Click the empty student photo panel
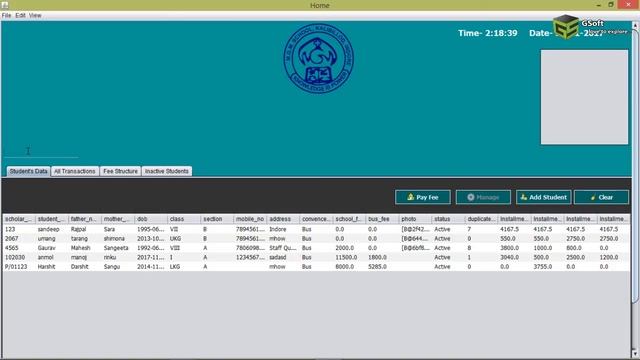 tap(584, 97)
